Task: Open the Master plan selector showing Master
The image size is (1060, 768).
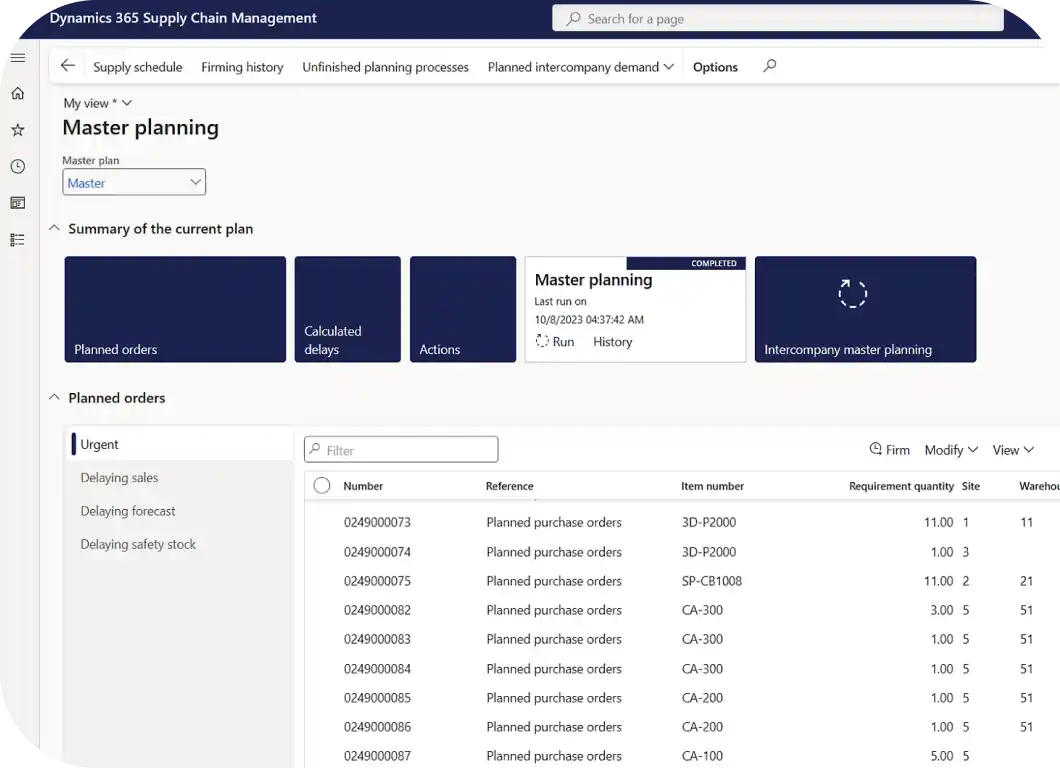Action: point(134,181)
